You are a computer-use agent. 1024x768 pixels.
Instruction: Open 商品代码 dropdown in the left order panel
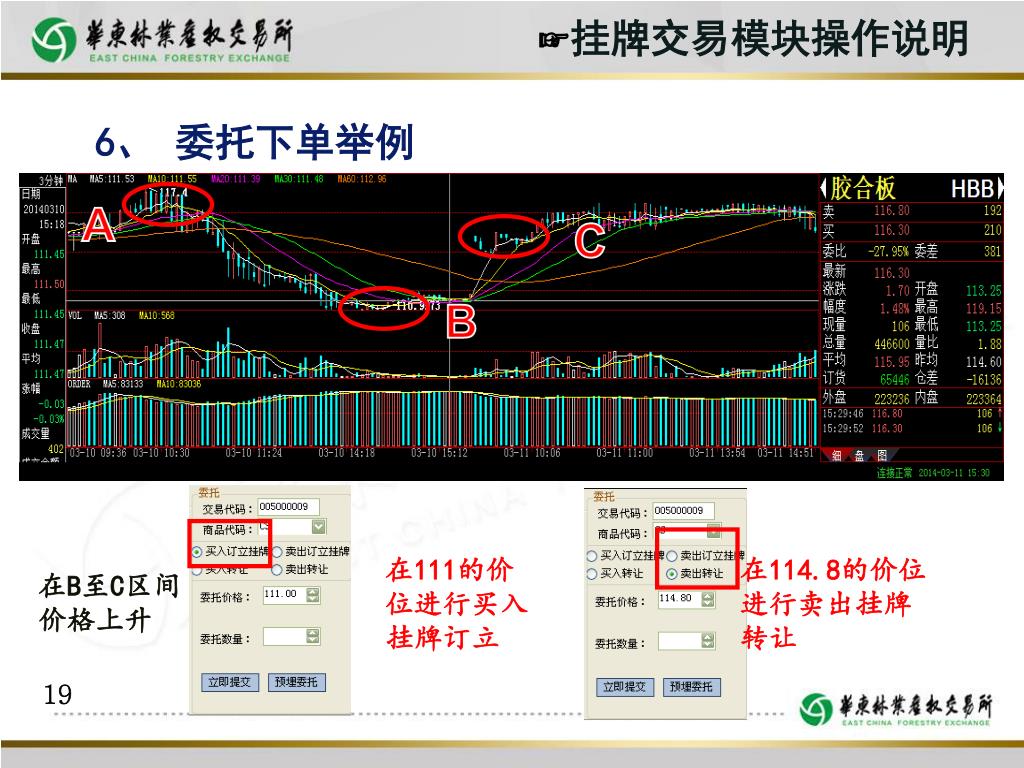coord(319,527)
